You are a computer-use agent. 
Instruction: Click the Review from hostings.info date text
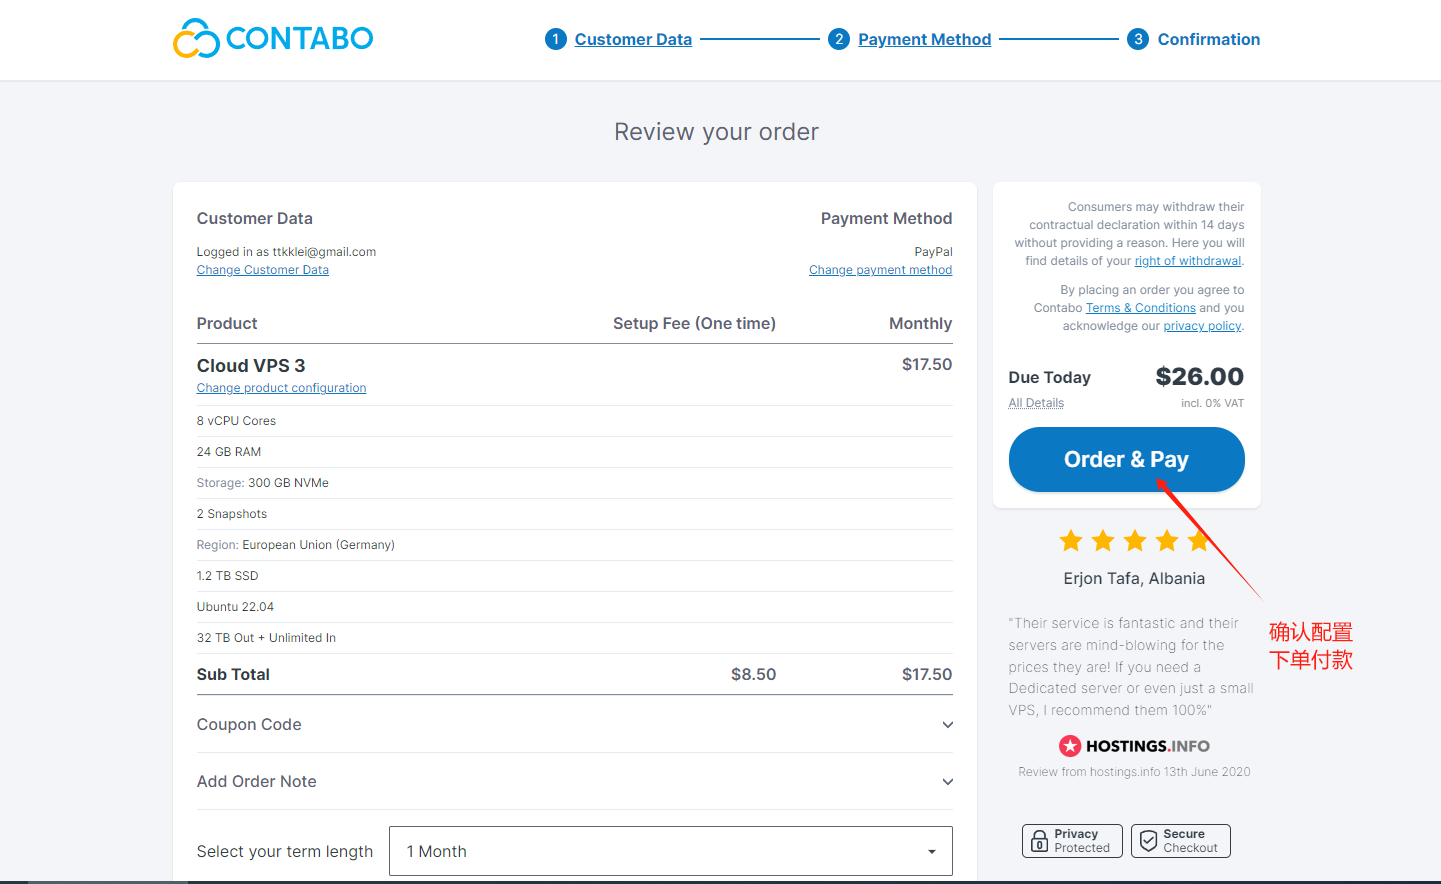[1135, 772]
